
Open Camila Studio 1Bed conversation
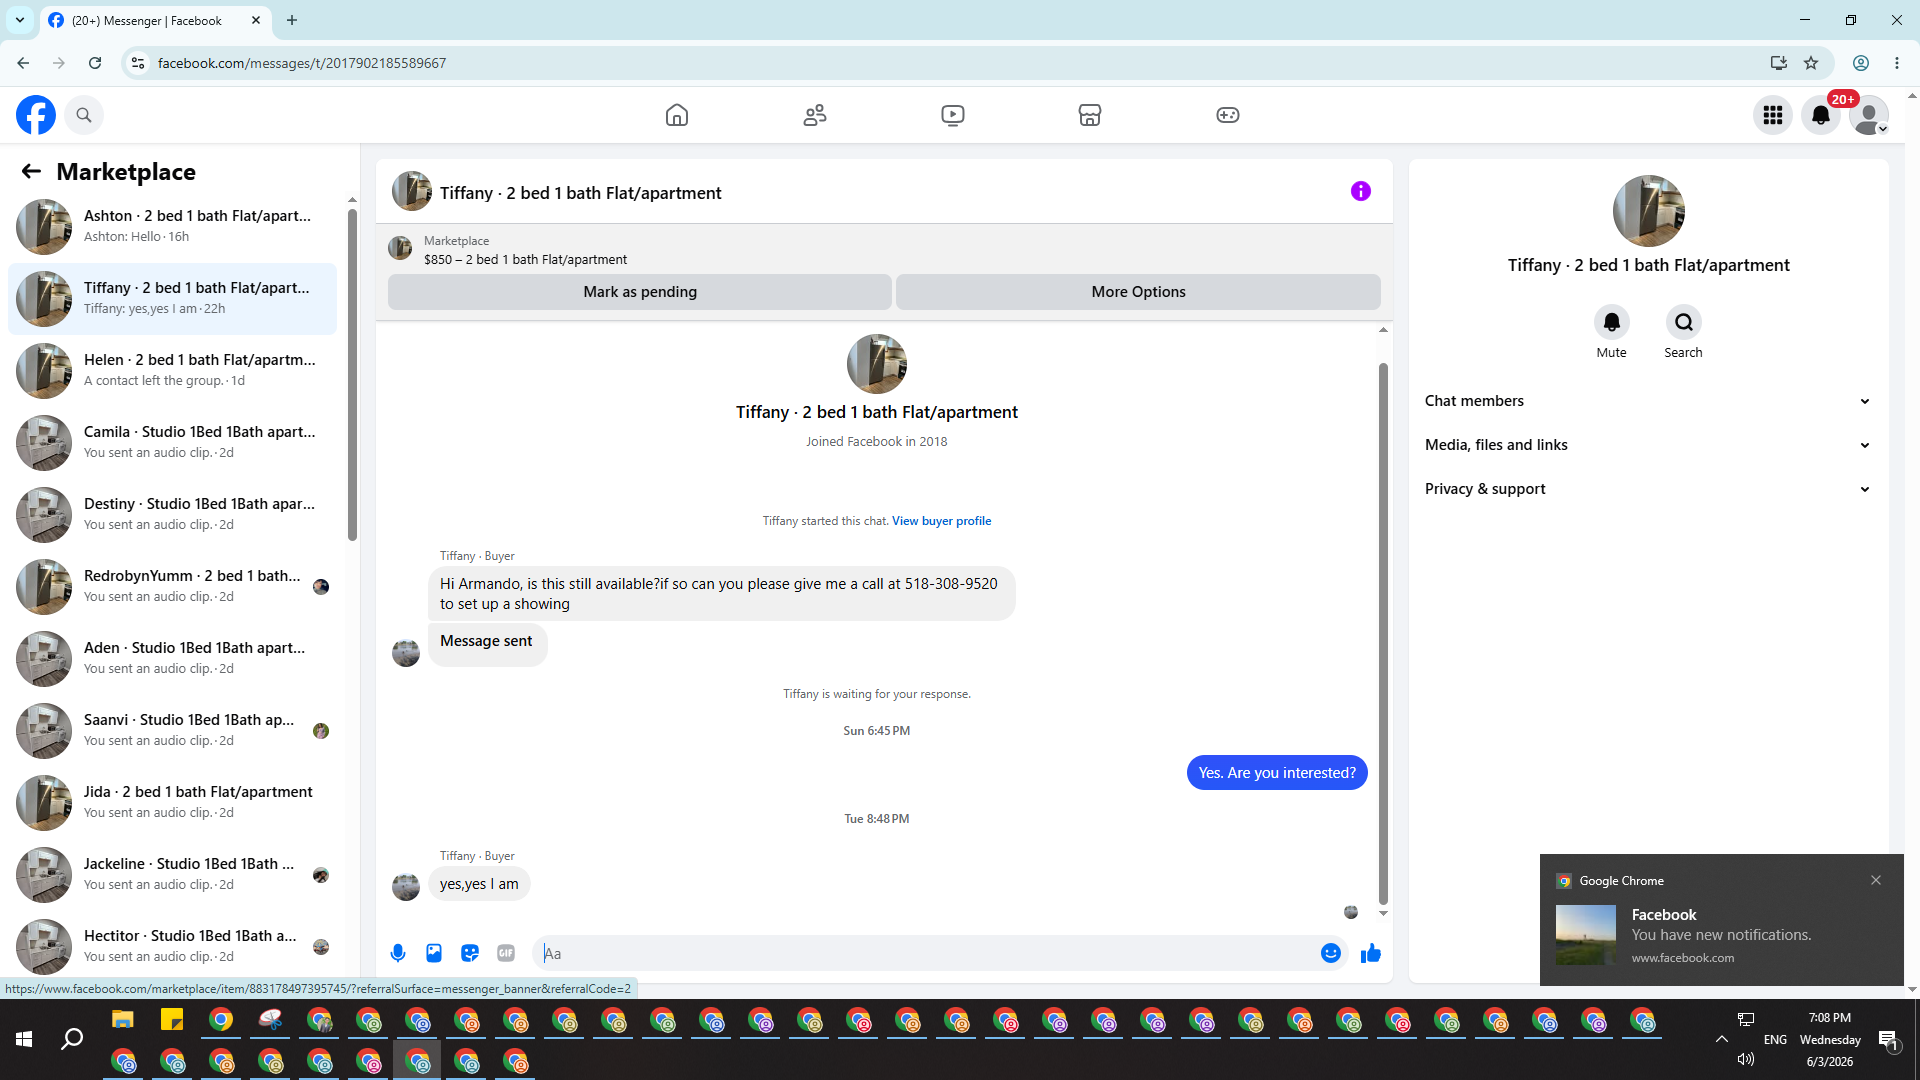point(172,443)
